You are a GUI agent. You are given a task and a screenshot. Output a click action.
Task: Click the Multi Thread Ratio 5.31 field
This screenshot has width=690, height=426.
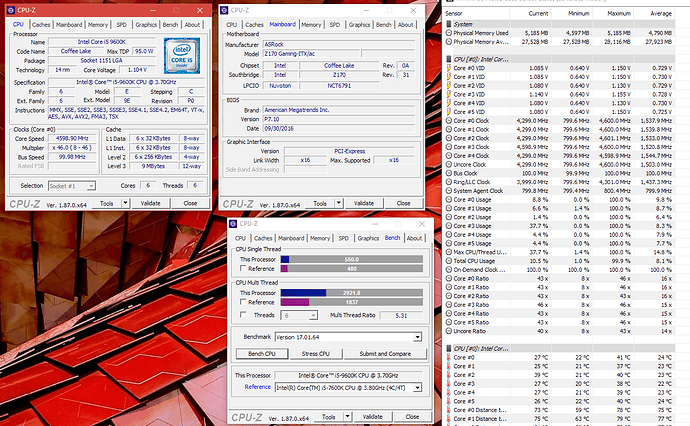click(401, 316)
